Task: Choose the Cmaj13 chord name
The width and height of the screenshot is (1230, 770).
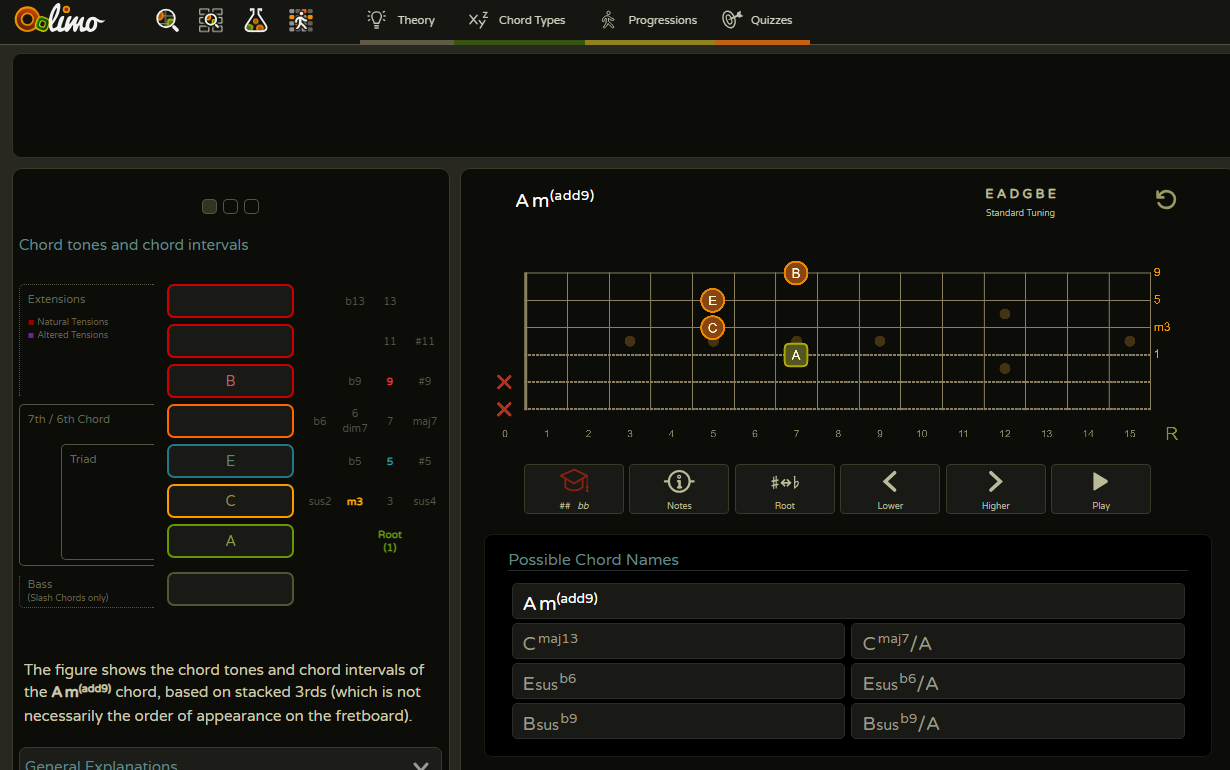Action: click(678, 641)
